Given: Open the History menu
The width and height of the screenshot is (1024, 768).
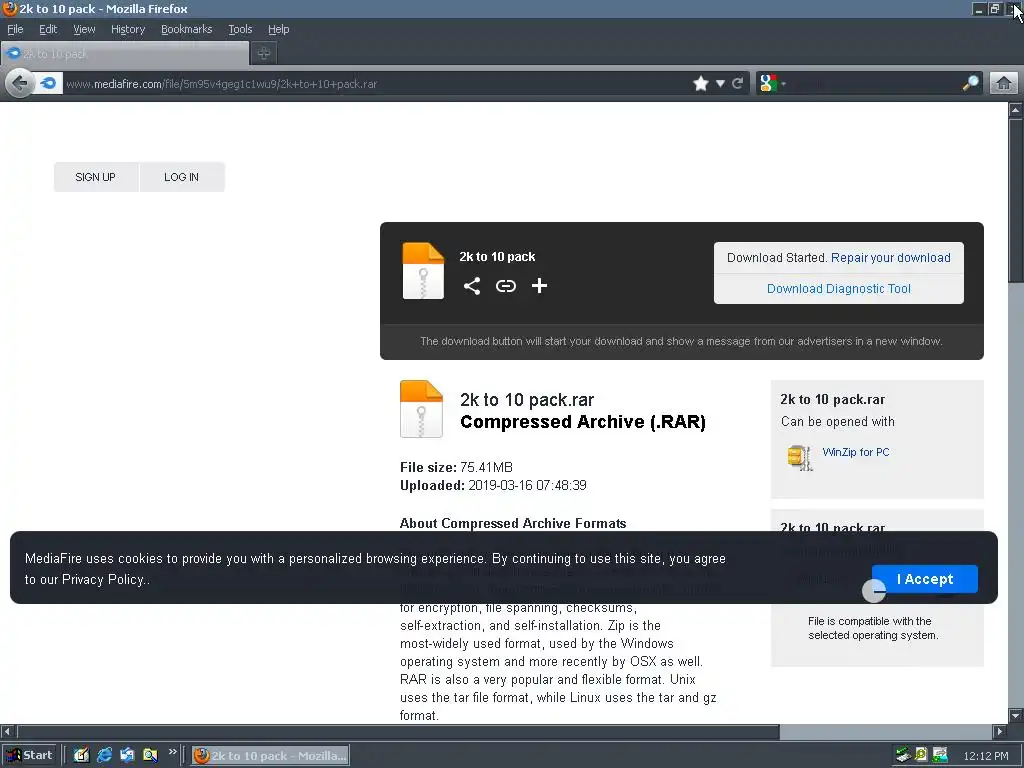Looking at the screenshot, I should coord(128,29).
